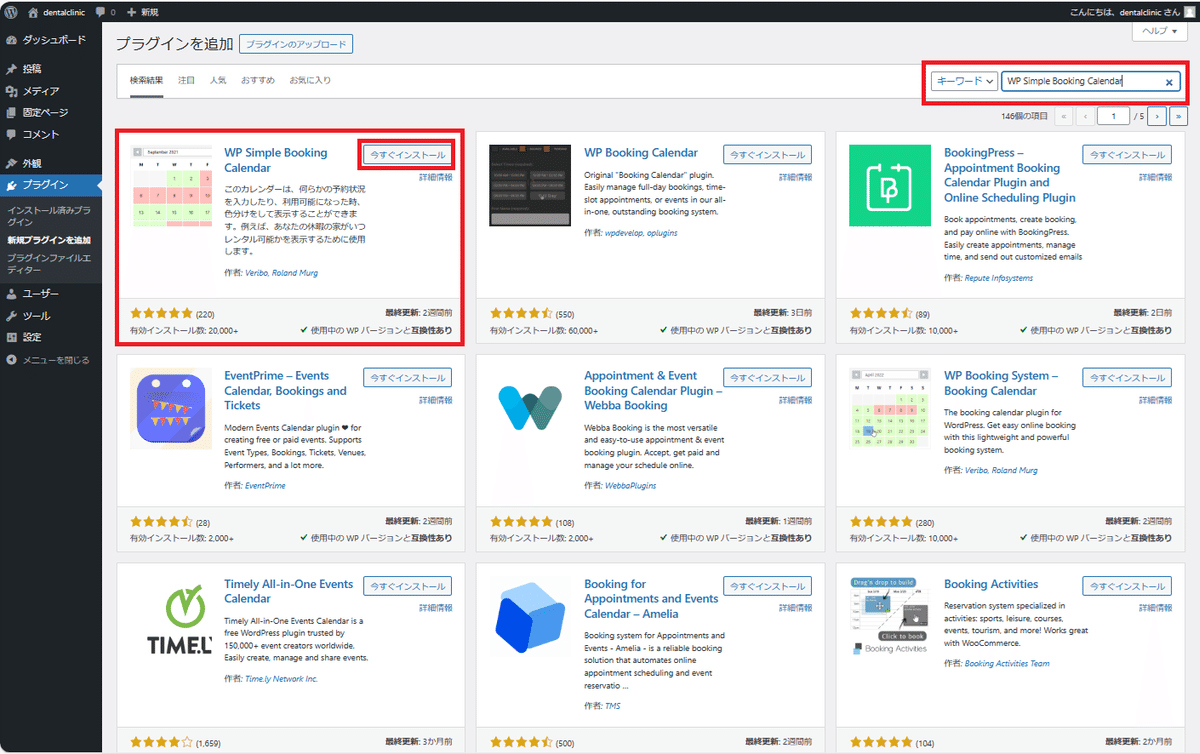
Task: Select the Search Results (検索結果) tab
Action: click(146, 80)
